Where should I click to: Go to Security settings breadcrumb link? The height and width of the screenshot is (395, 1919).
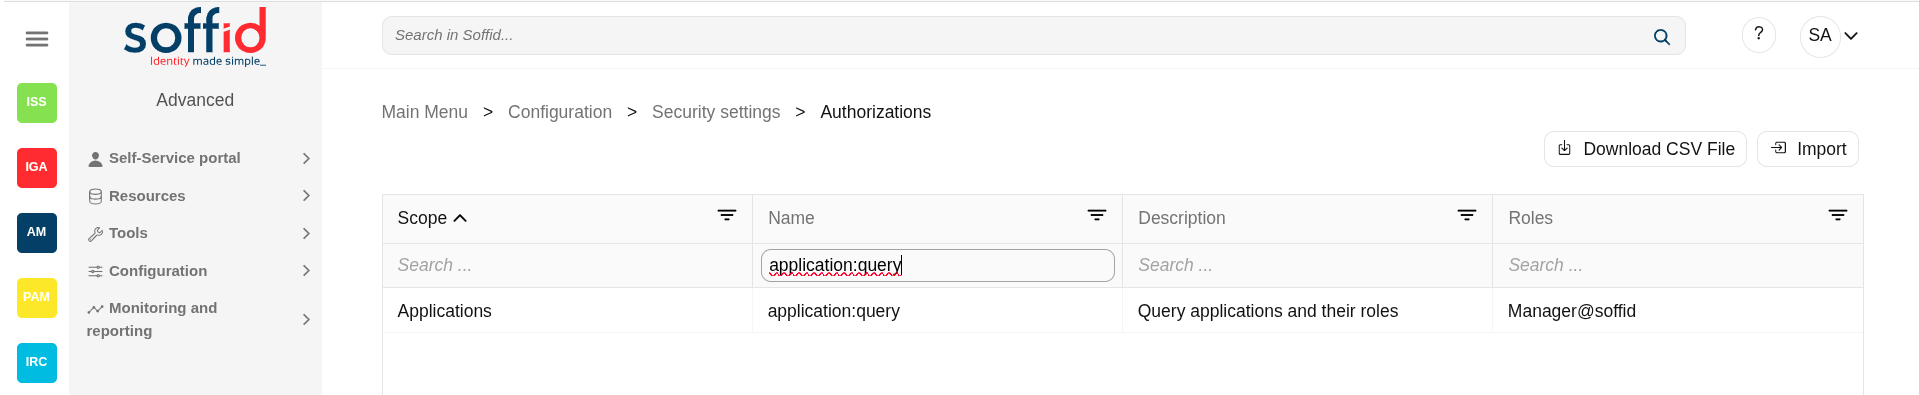pyautogui.click(x=716, y=112)
